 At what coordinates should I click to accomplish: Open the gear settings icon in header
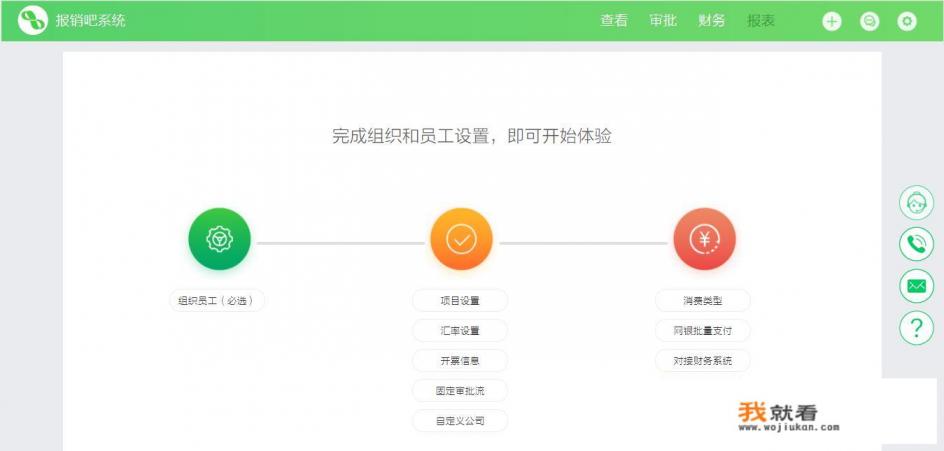907,22
